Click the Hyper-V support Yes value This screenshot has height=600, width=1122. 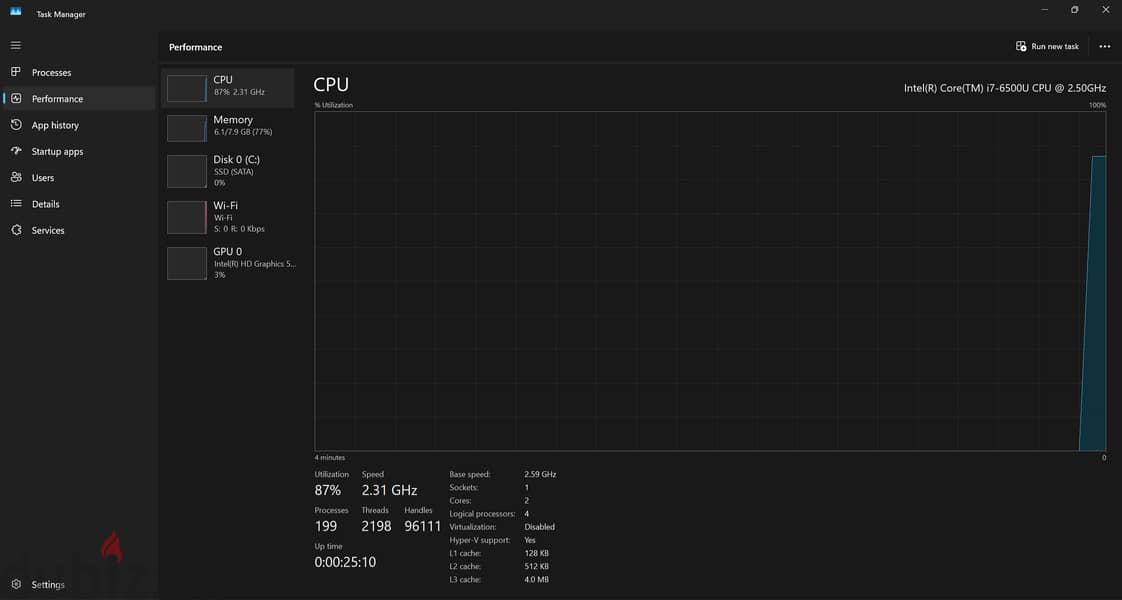point(530,540)
